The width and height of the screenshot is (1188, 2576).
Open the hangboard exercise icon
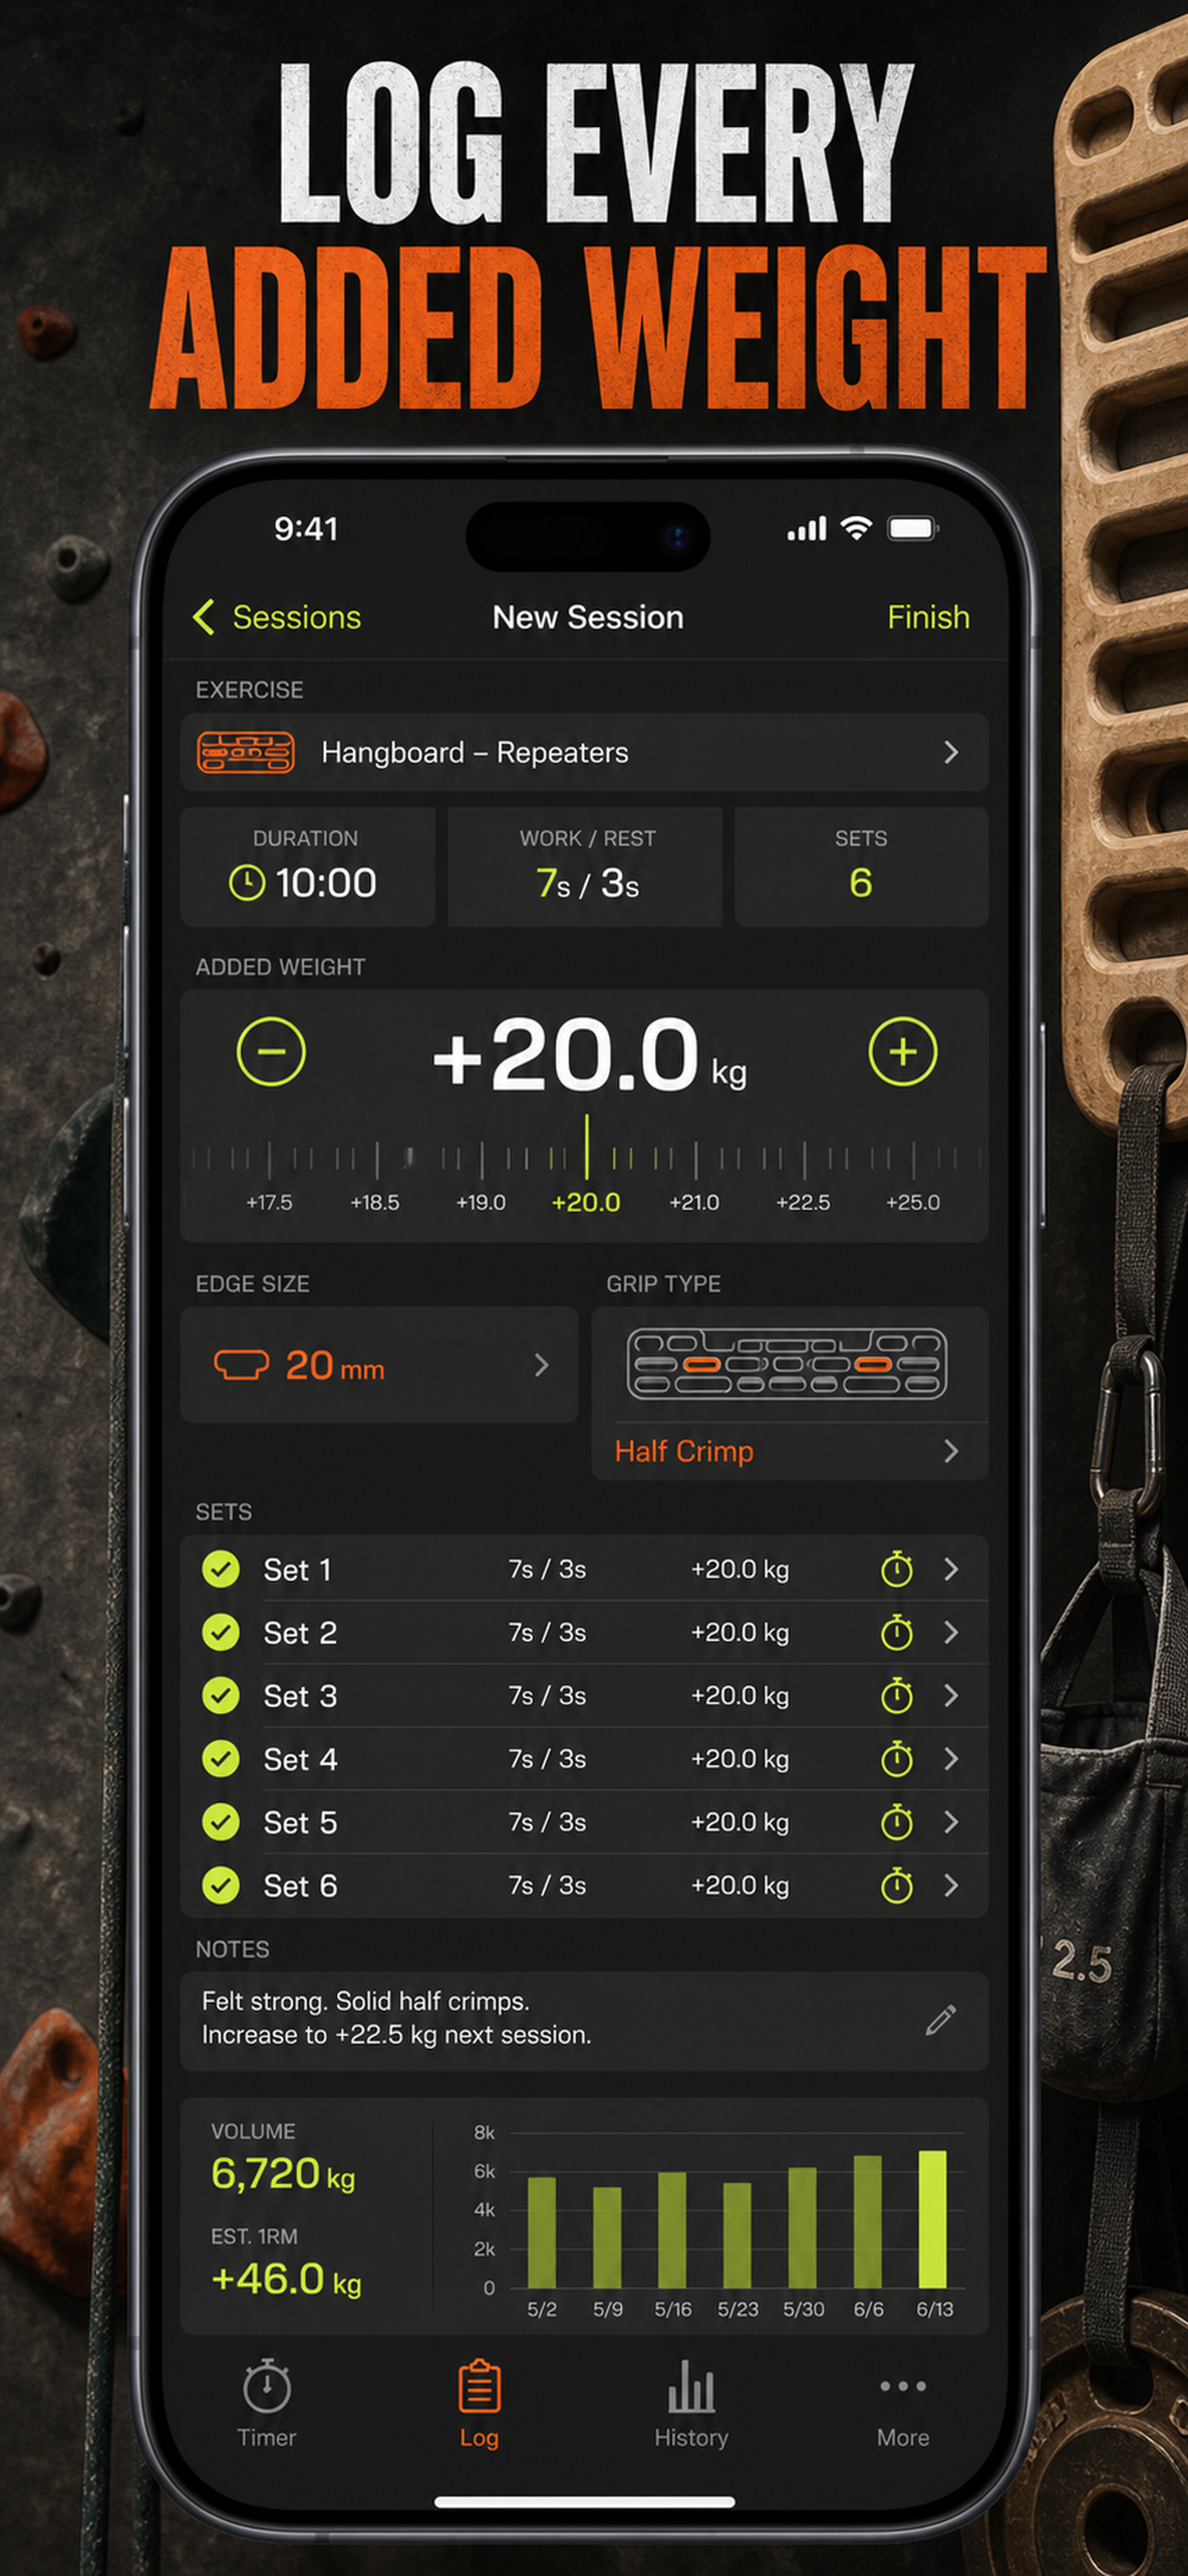click(246, 752)
